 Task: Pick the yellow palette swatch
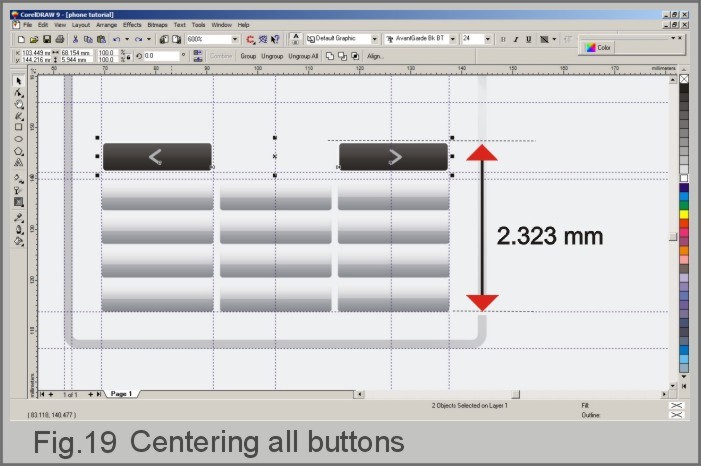click(684, 214)
